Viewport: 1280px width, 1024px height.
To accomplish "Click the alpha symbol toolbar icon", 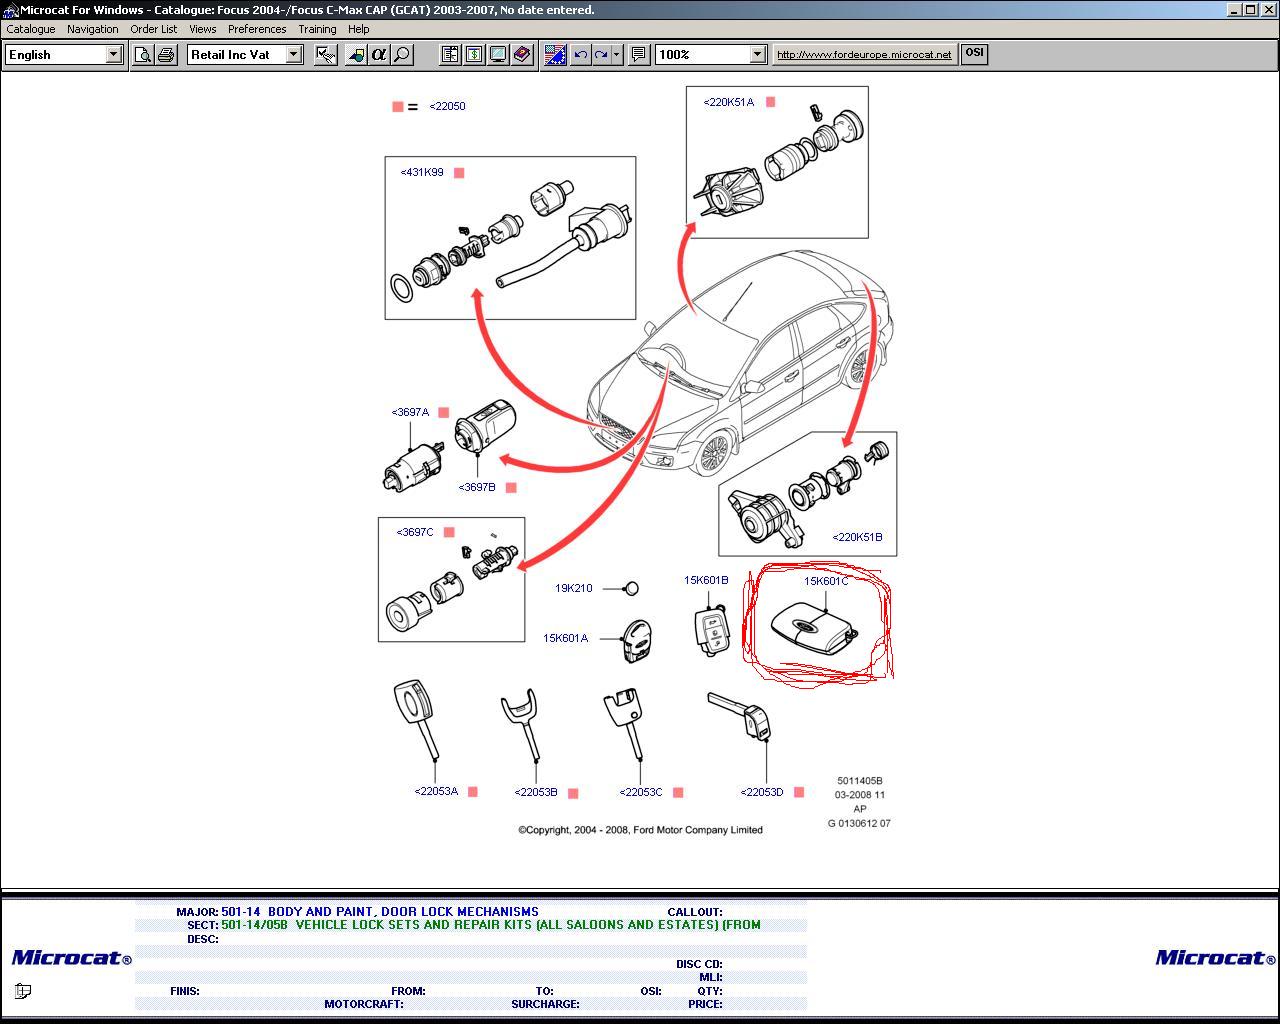I will (379, 55).
